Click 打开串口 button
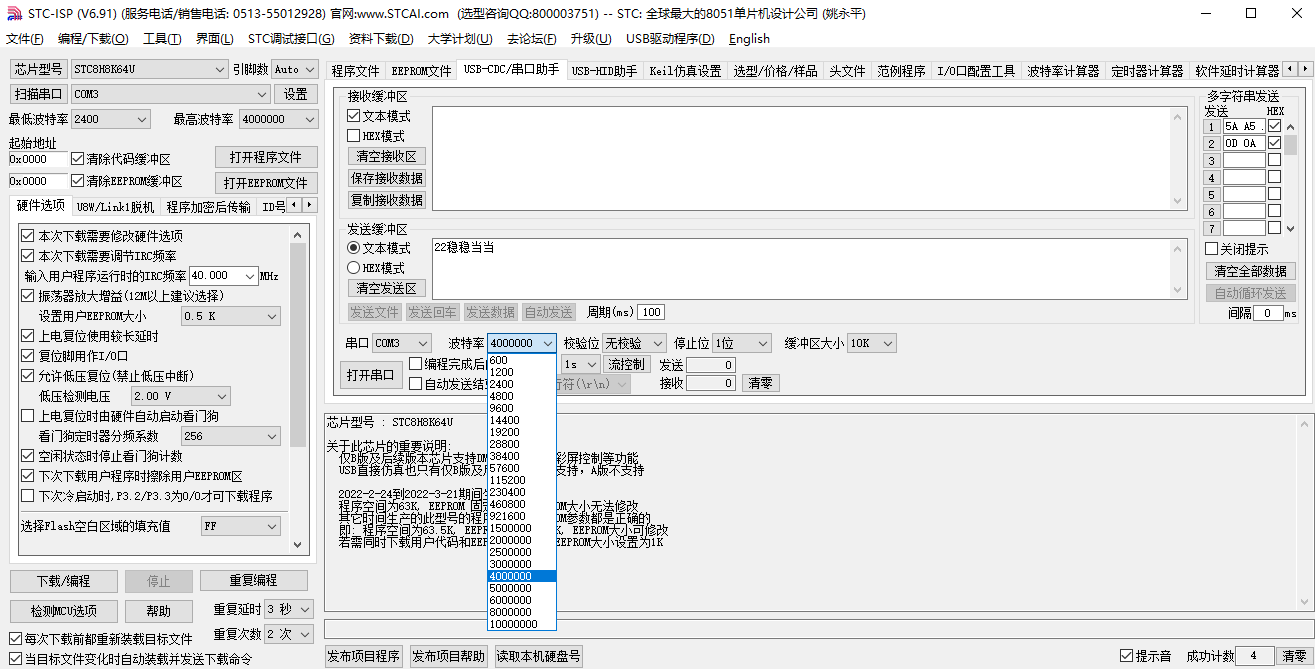The width and height of the screenshot is (1315, 669). tap(370, 375)
